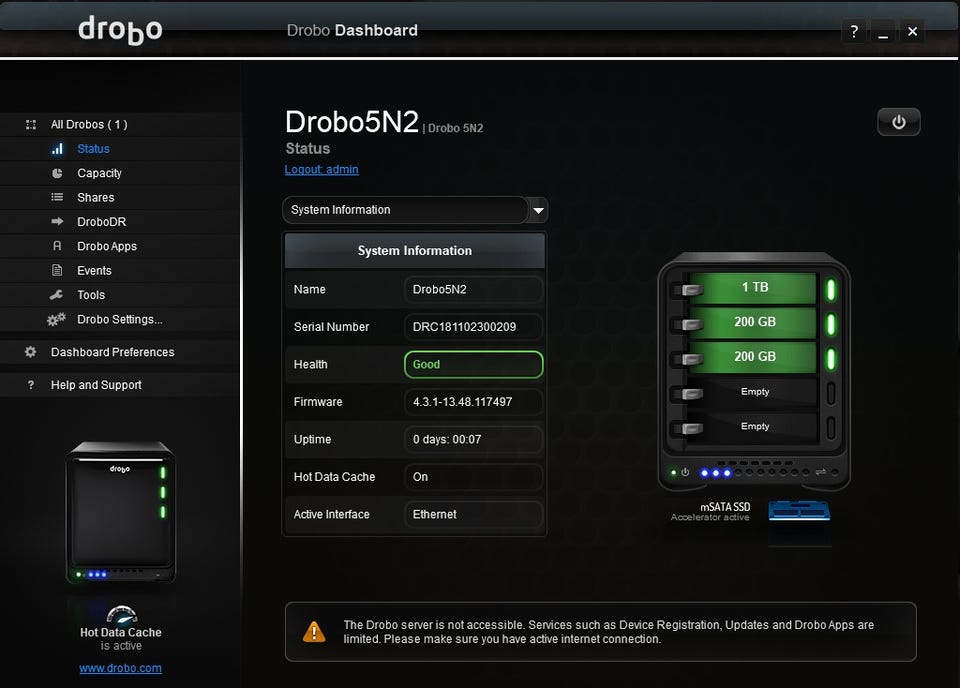Open the System Information combo box

[415, 210]
